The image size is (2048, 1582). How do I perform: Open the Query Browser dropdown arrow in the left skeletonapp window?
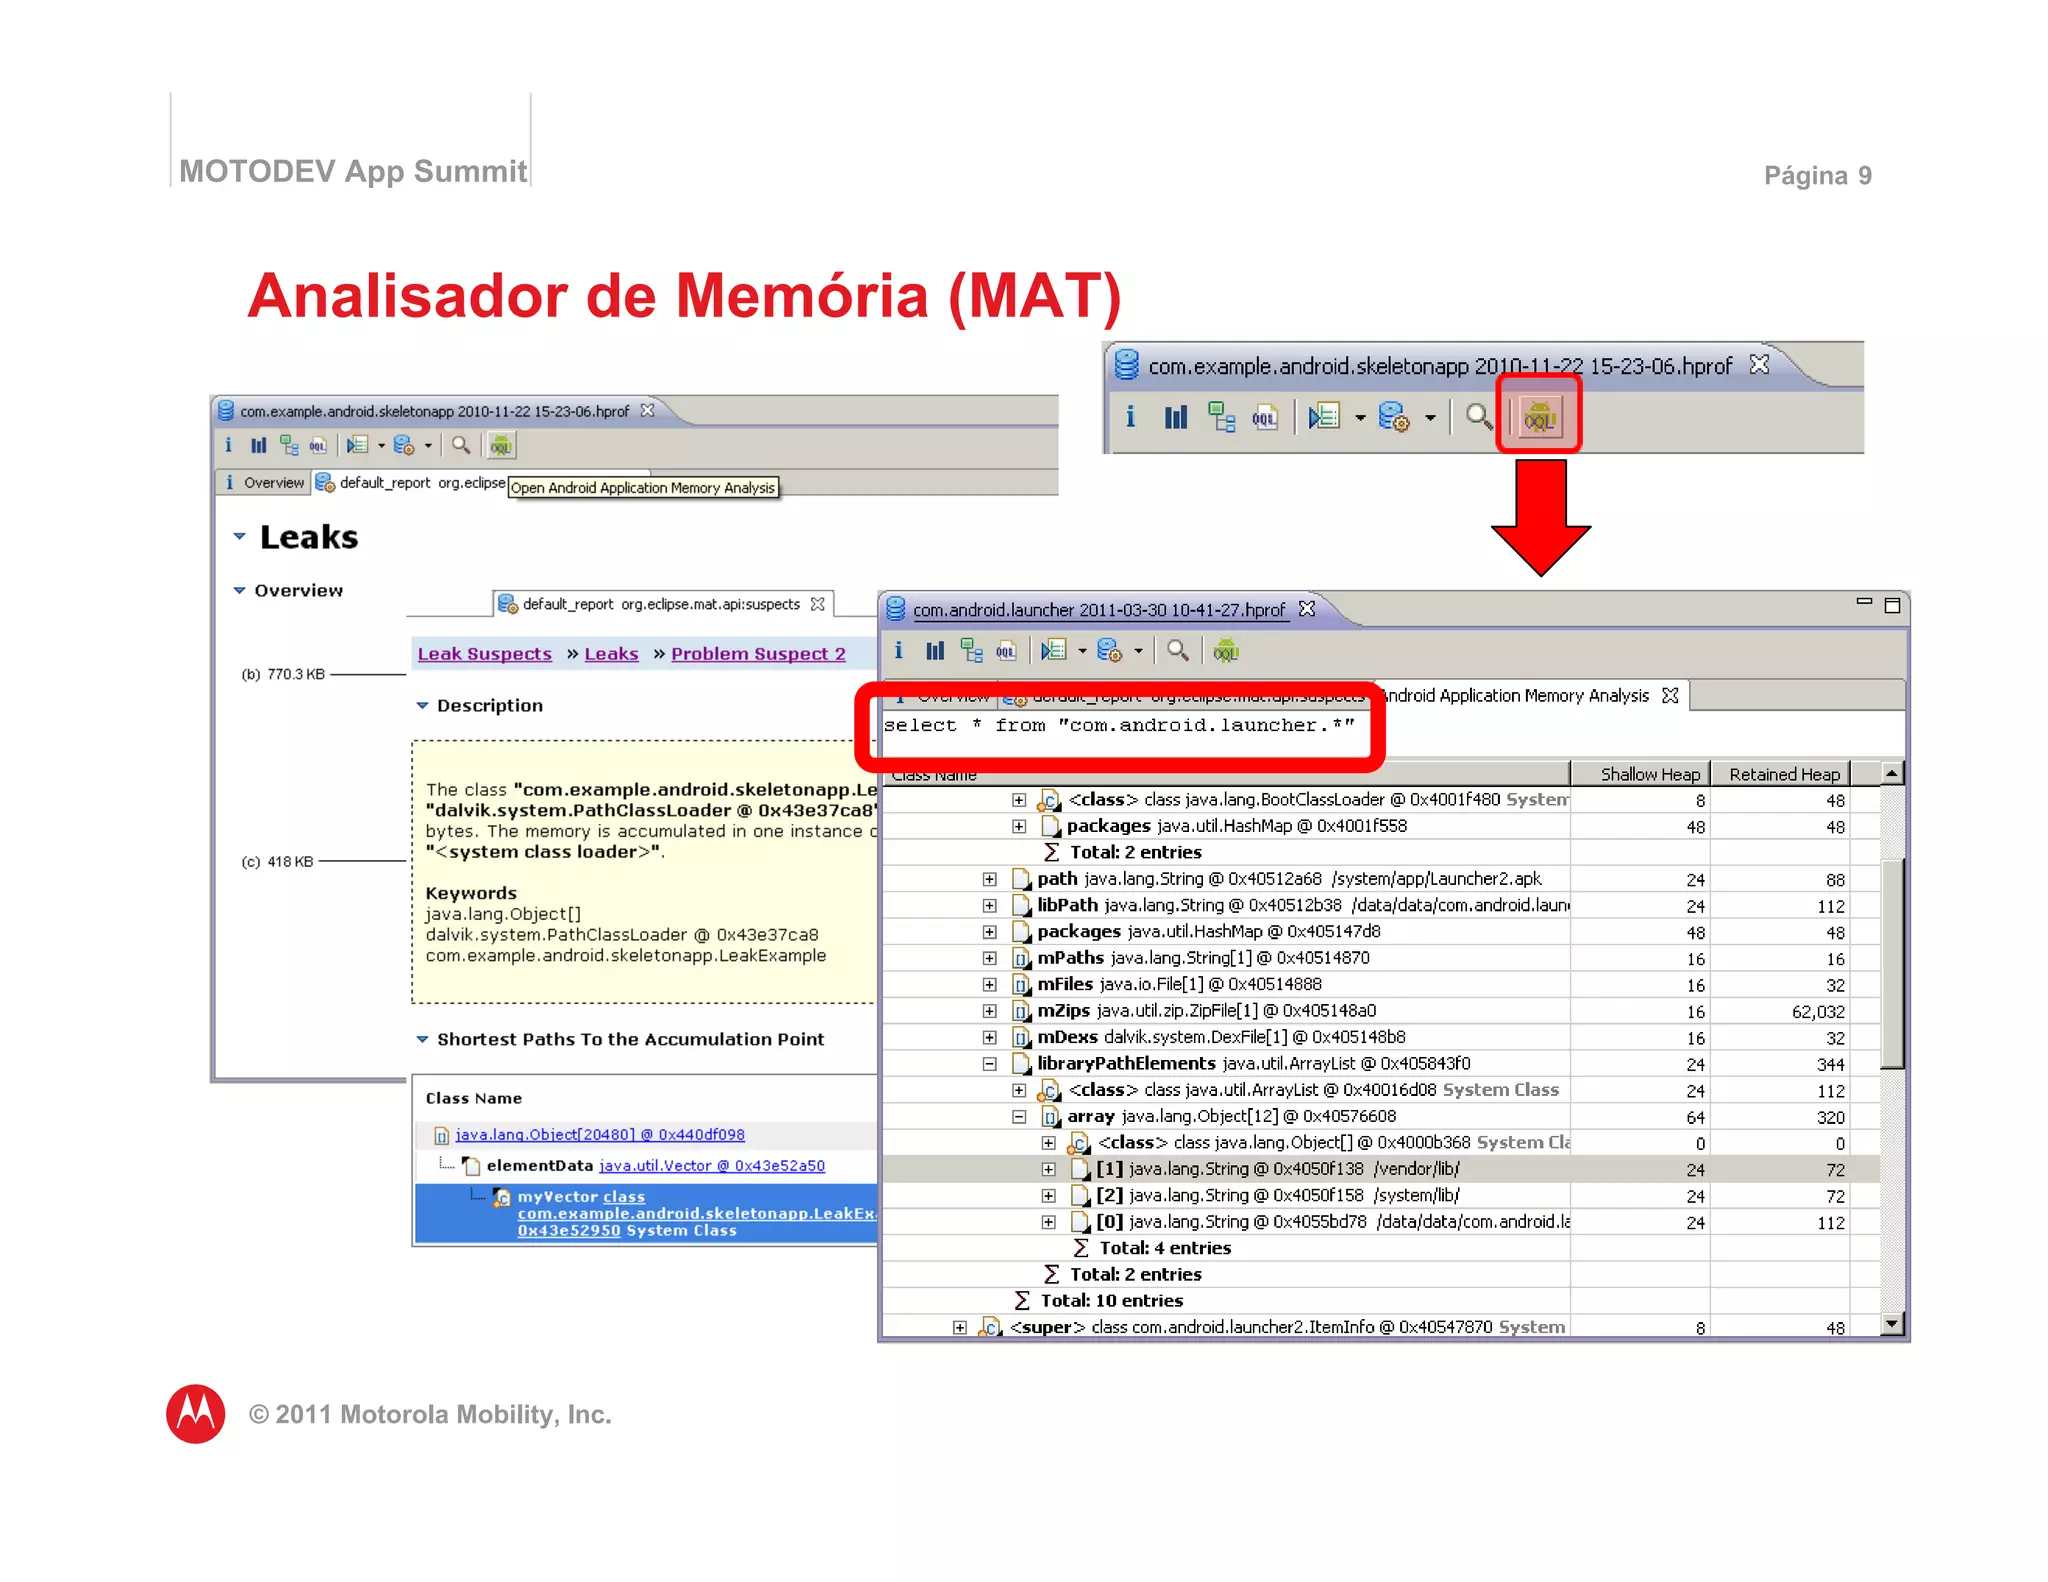pos(428,446)
